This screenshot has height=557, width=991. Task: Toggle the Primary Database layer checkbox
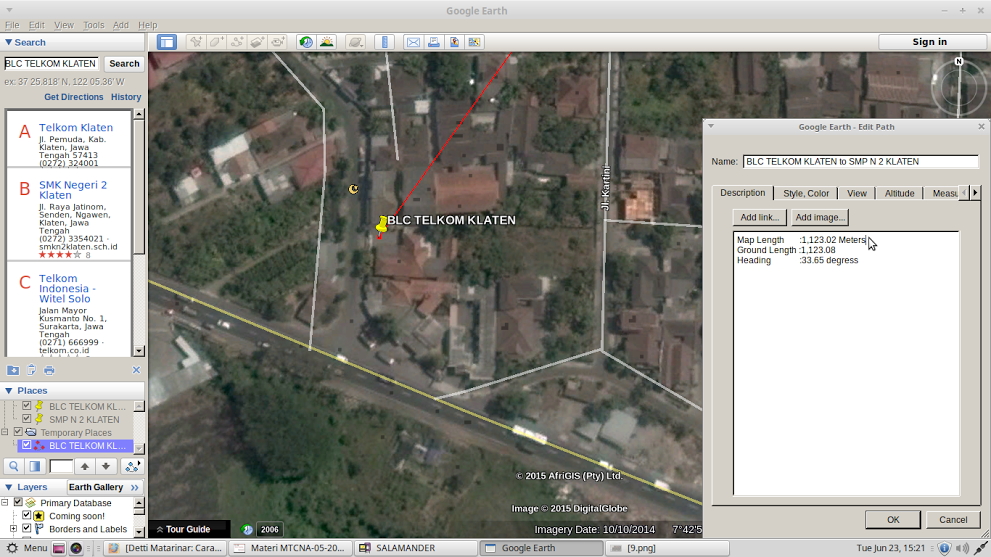(x=18, y=502)
